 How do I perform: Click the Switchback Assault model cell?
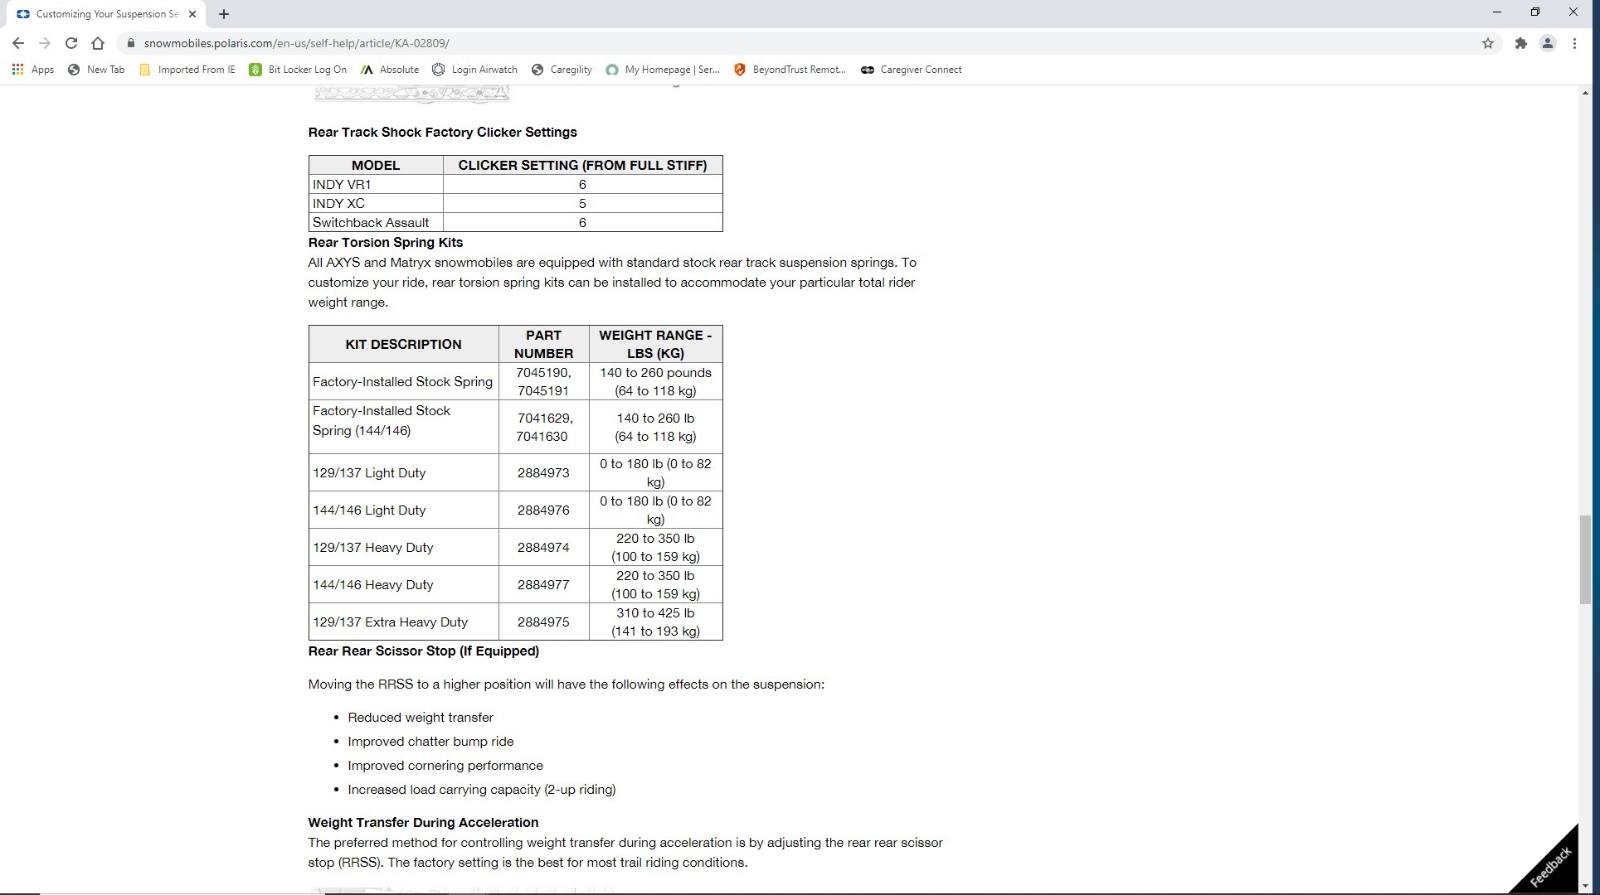(376, 223)
